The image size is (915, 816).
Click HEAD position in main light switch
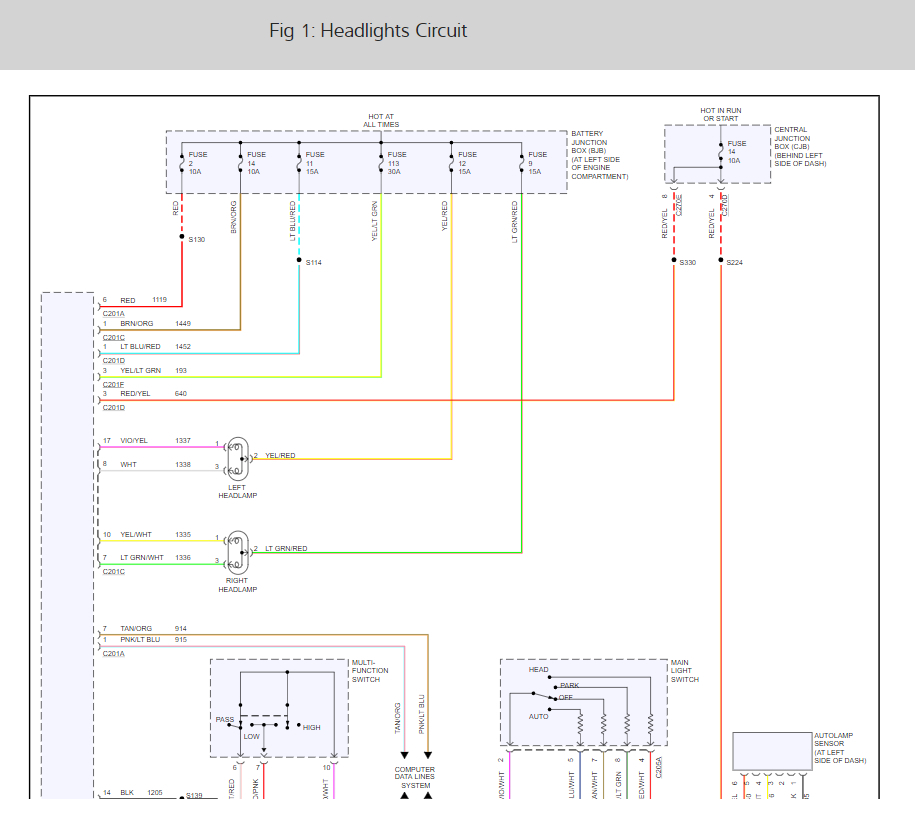pyautogui.click(x=539, y=669)
